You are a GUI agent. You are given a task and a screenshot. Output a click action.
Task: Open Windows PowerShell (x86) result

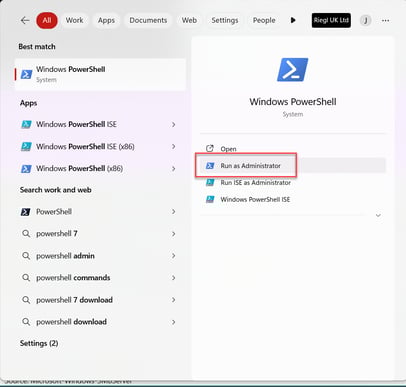click(100, 168)
